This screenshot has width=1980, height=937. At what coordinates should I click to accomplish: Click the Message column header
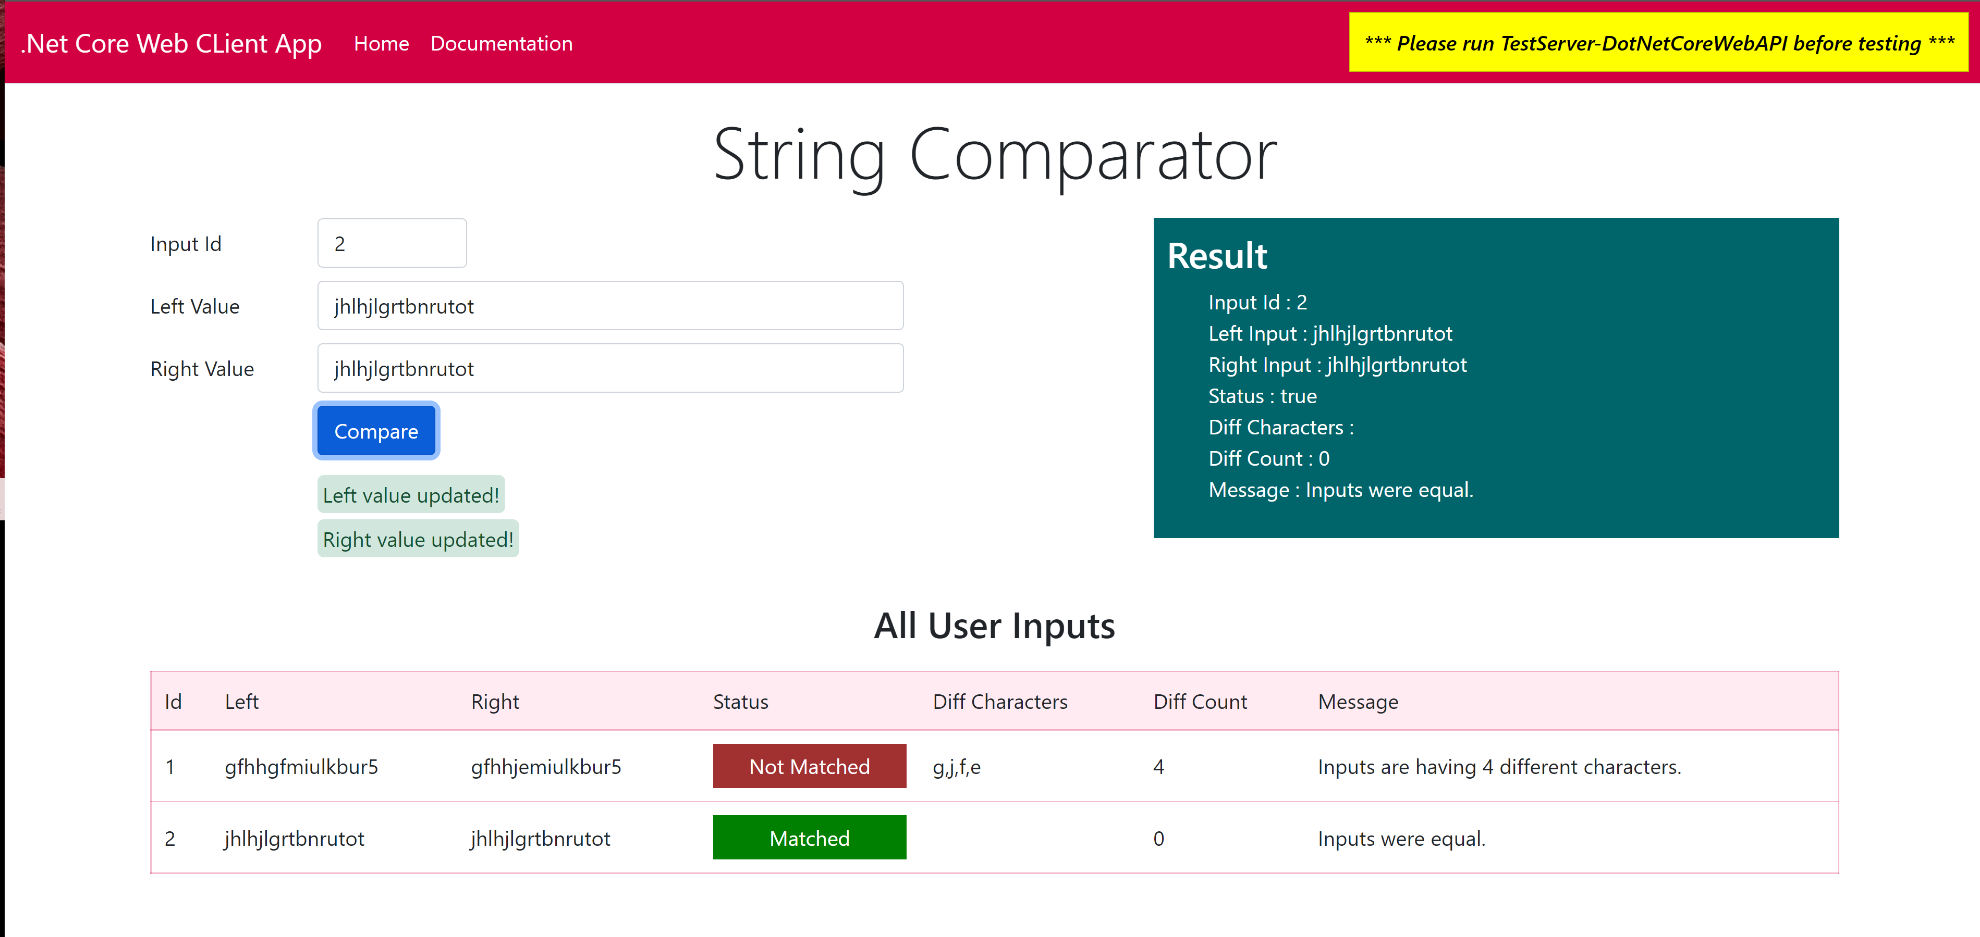[x=1357, y=702]
